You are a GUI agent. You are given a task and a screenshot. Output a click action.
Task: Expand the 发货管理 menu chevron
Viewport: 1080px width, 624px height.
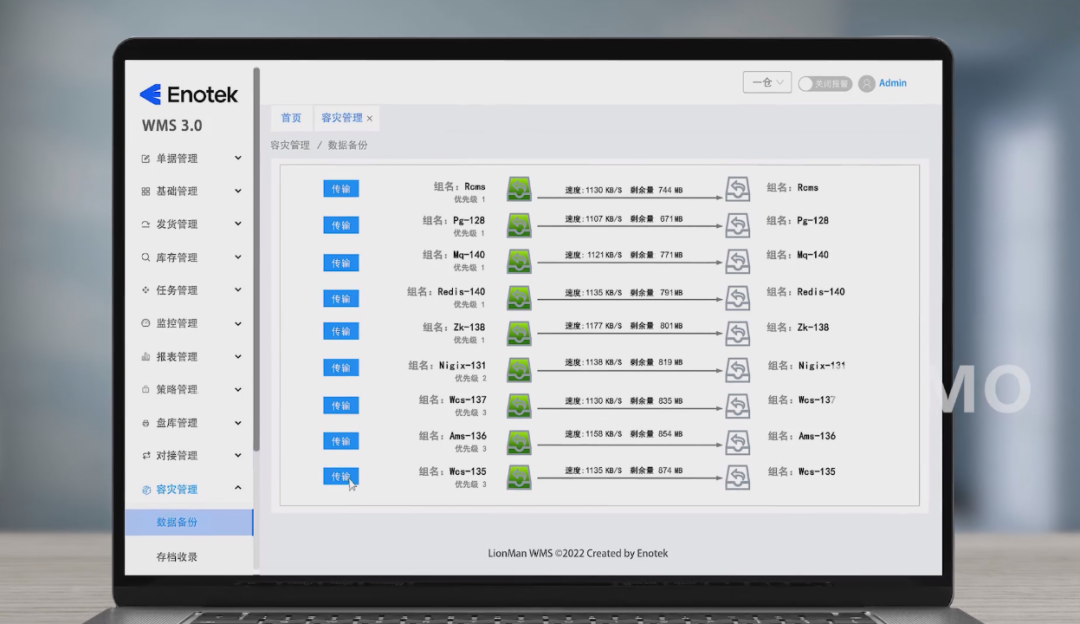tap(238, 224)
